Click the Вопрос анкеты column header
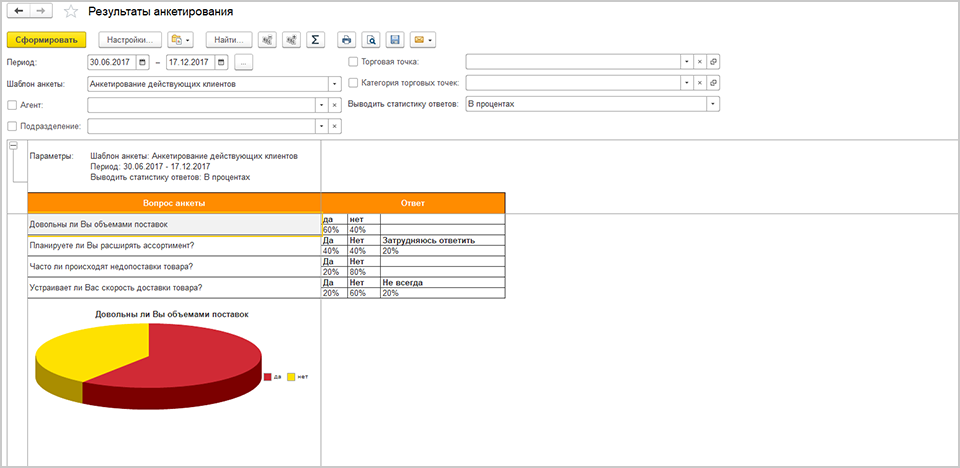Viewport: 960px width, 468px height. pos(174,203)
